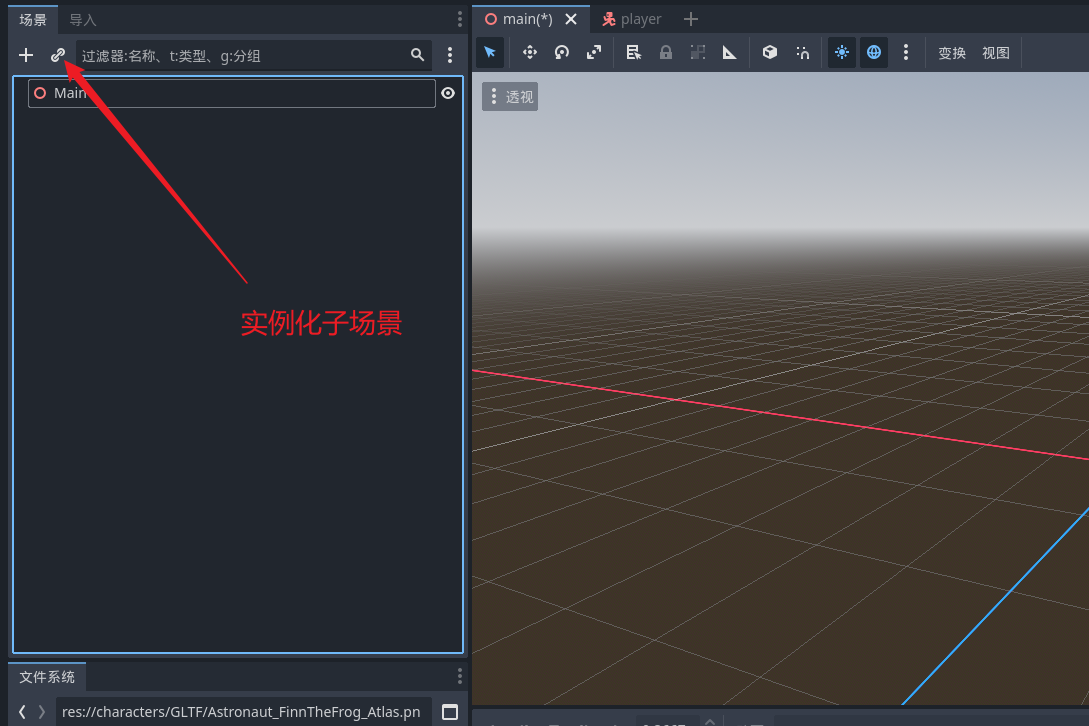Open the 透视 viewport options menu
The height and width of the screenshot is (726, 1089).
pyautogui.click(x=510, y=97)
